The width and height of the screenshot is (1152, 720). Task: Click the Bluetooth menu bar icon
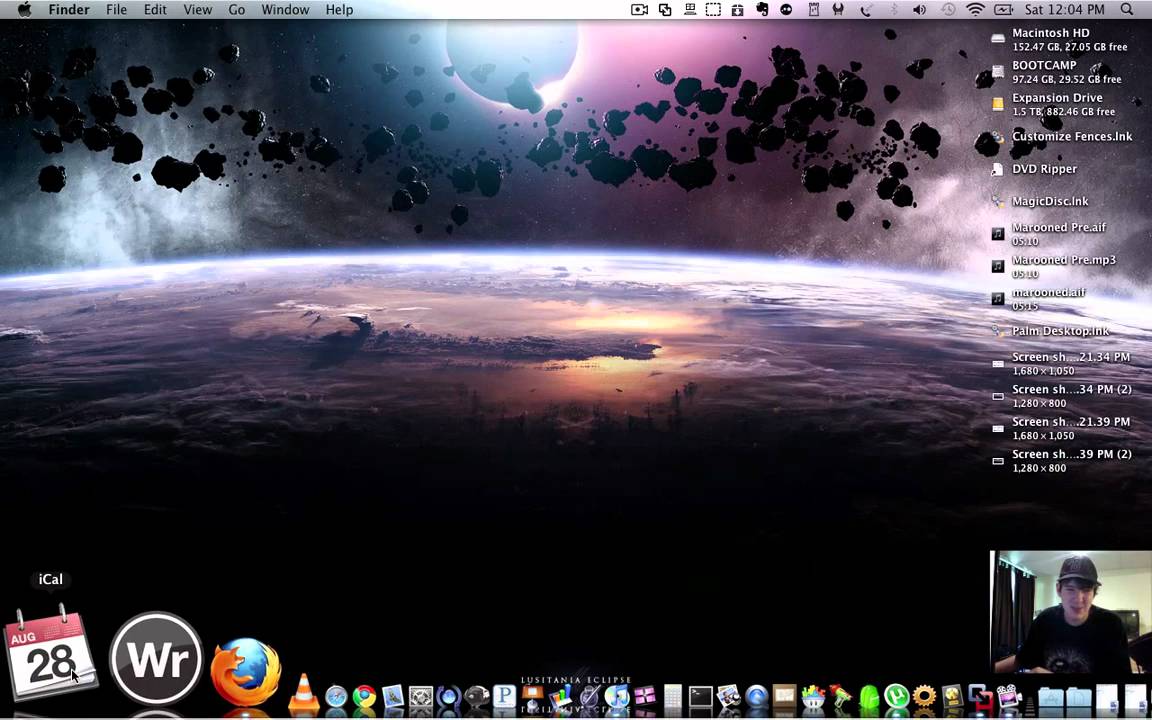tap(893, 10)
